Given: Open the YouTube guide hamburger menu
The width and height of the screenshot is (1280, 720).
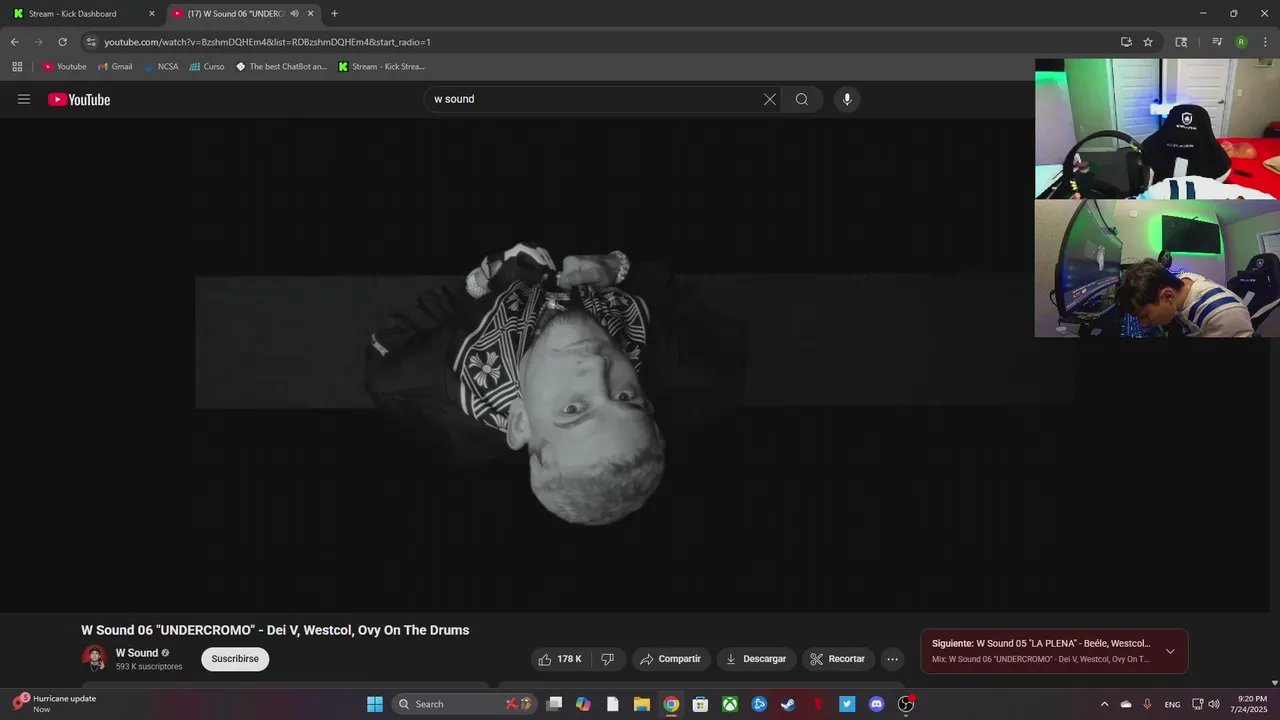Looking at the screenshot, I should click(24, 99).
